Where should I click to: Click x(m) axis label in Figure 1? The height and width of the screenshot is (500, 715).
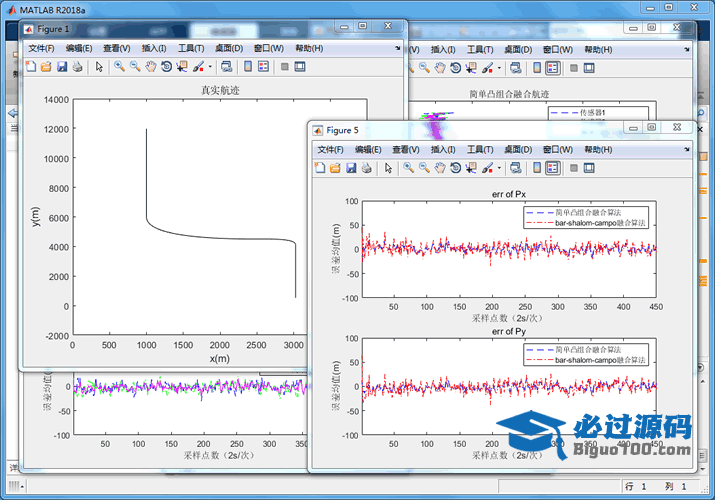(x=219, y=358)
